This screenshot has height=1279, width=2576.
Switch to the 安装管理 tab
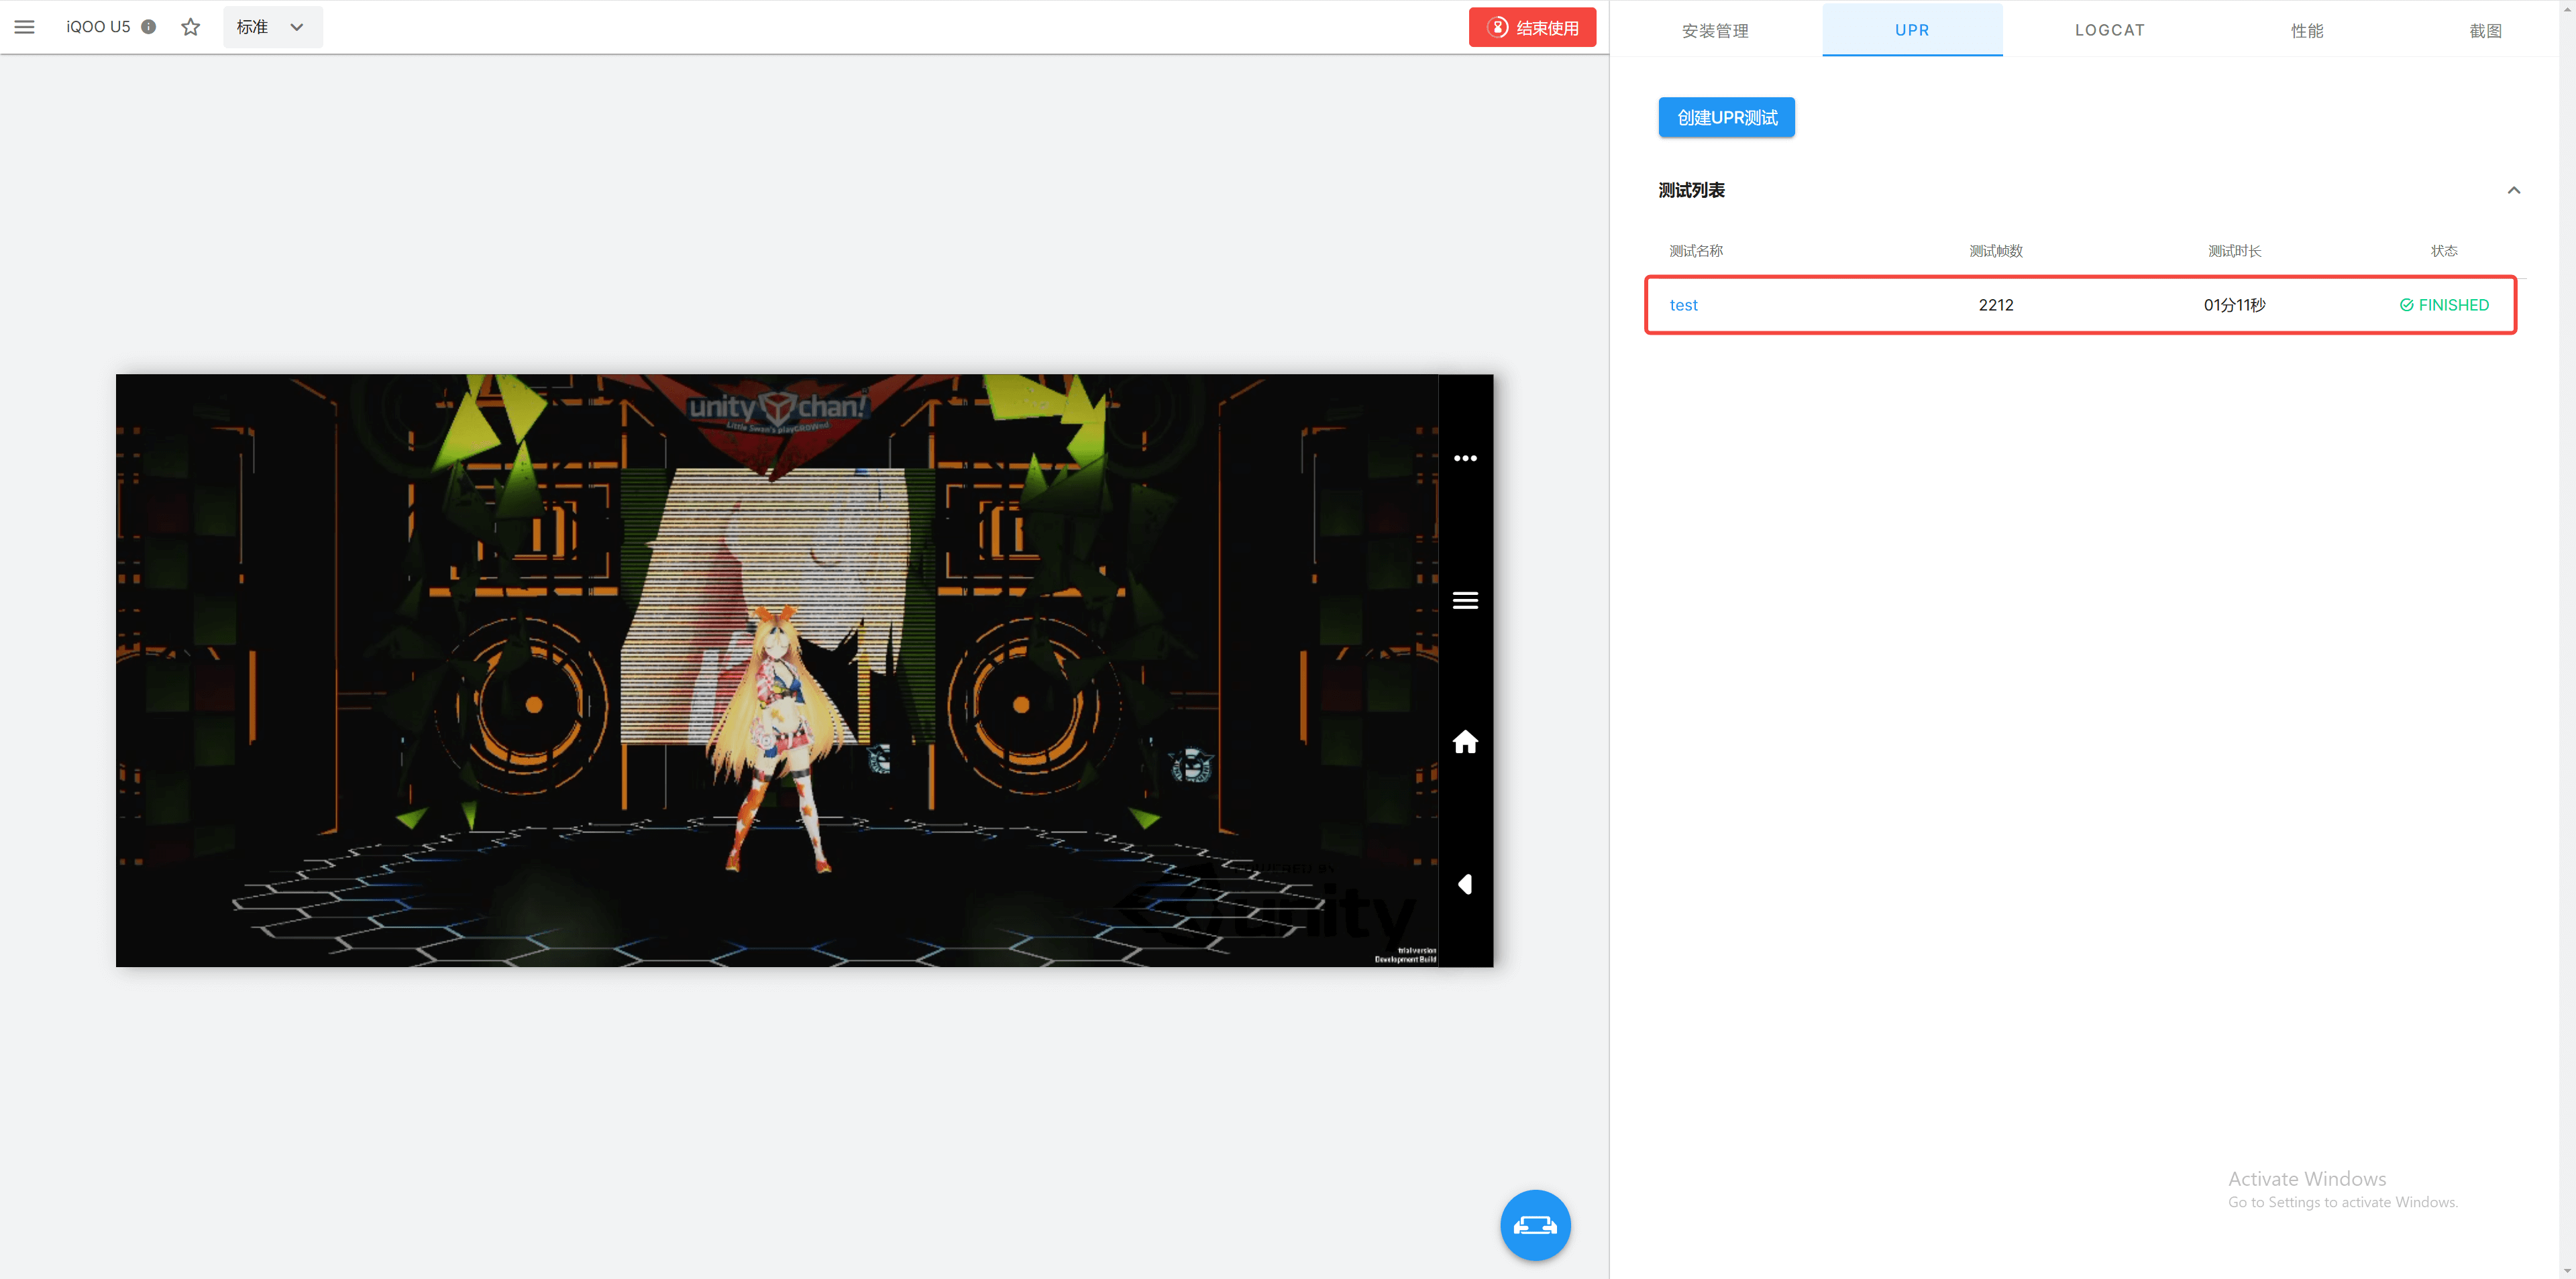pyautogui.click(x=1715, y=30)
